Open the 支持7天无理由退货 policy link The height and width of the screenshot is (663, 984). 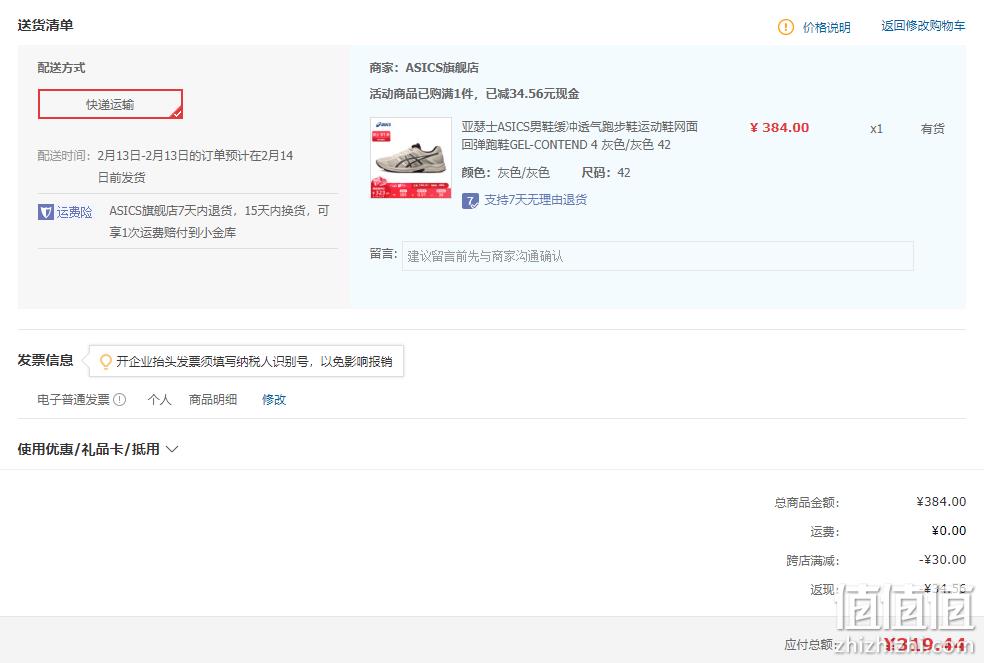[535, 200]
